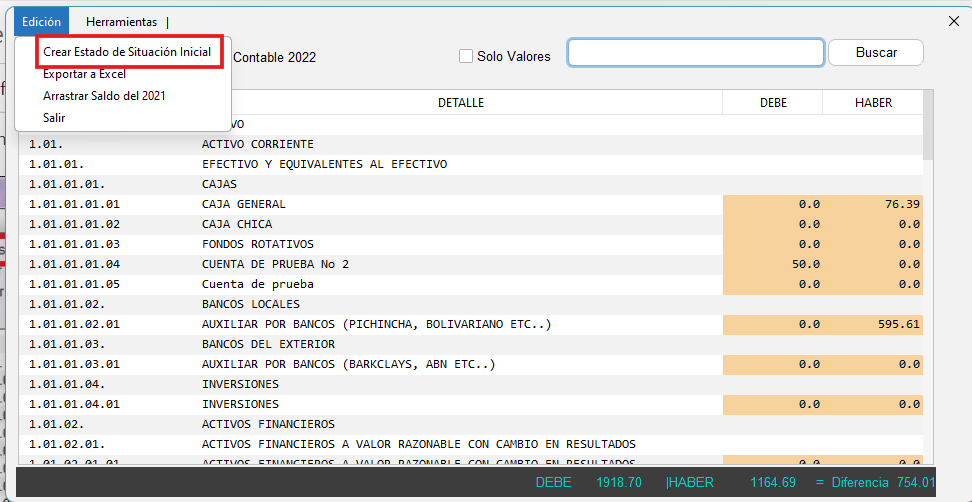Choose Exportar a Excel option
The image size is (972, 502).
pyautogui.click(x=84, y=74)
